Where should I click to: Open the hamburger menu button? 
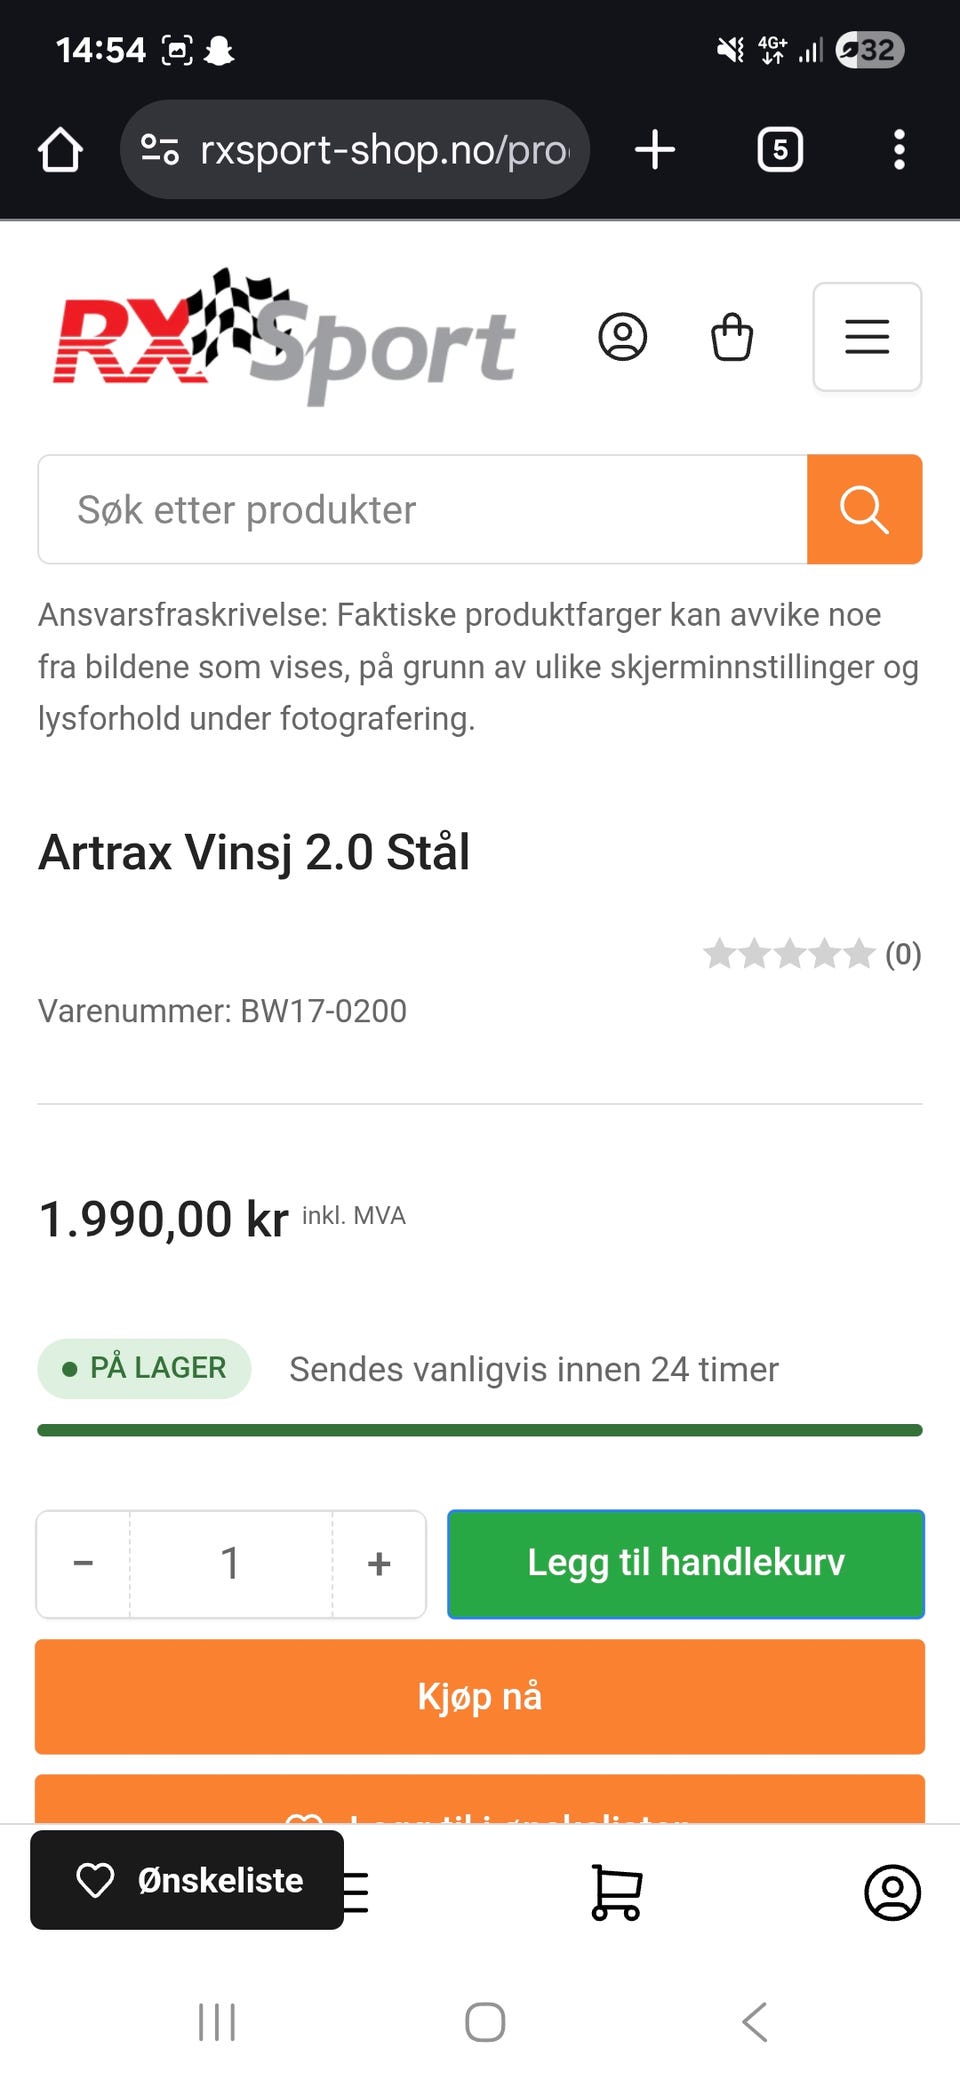(867, 337)
